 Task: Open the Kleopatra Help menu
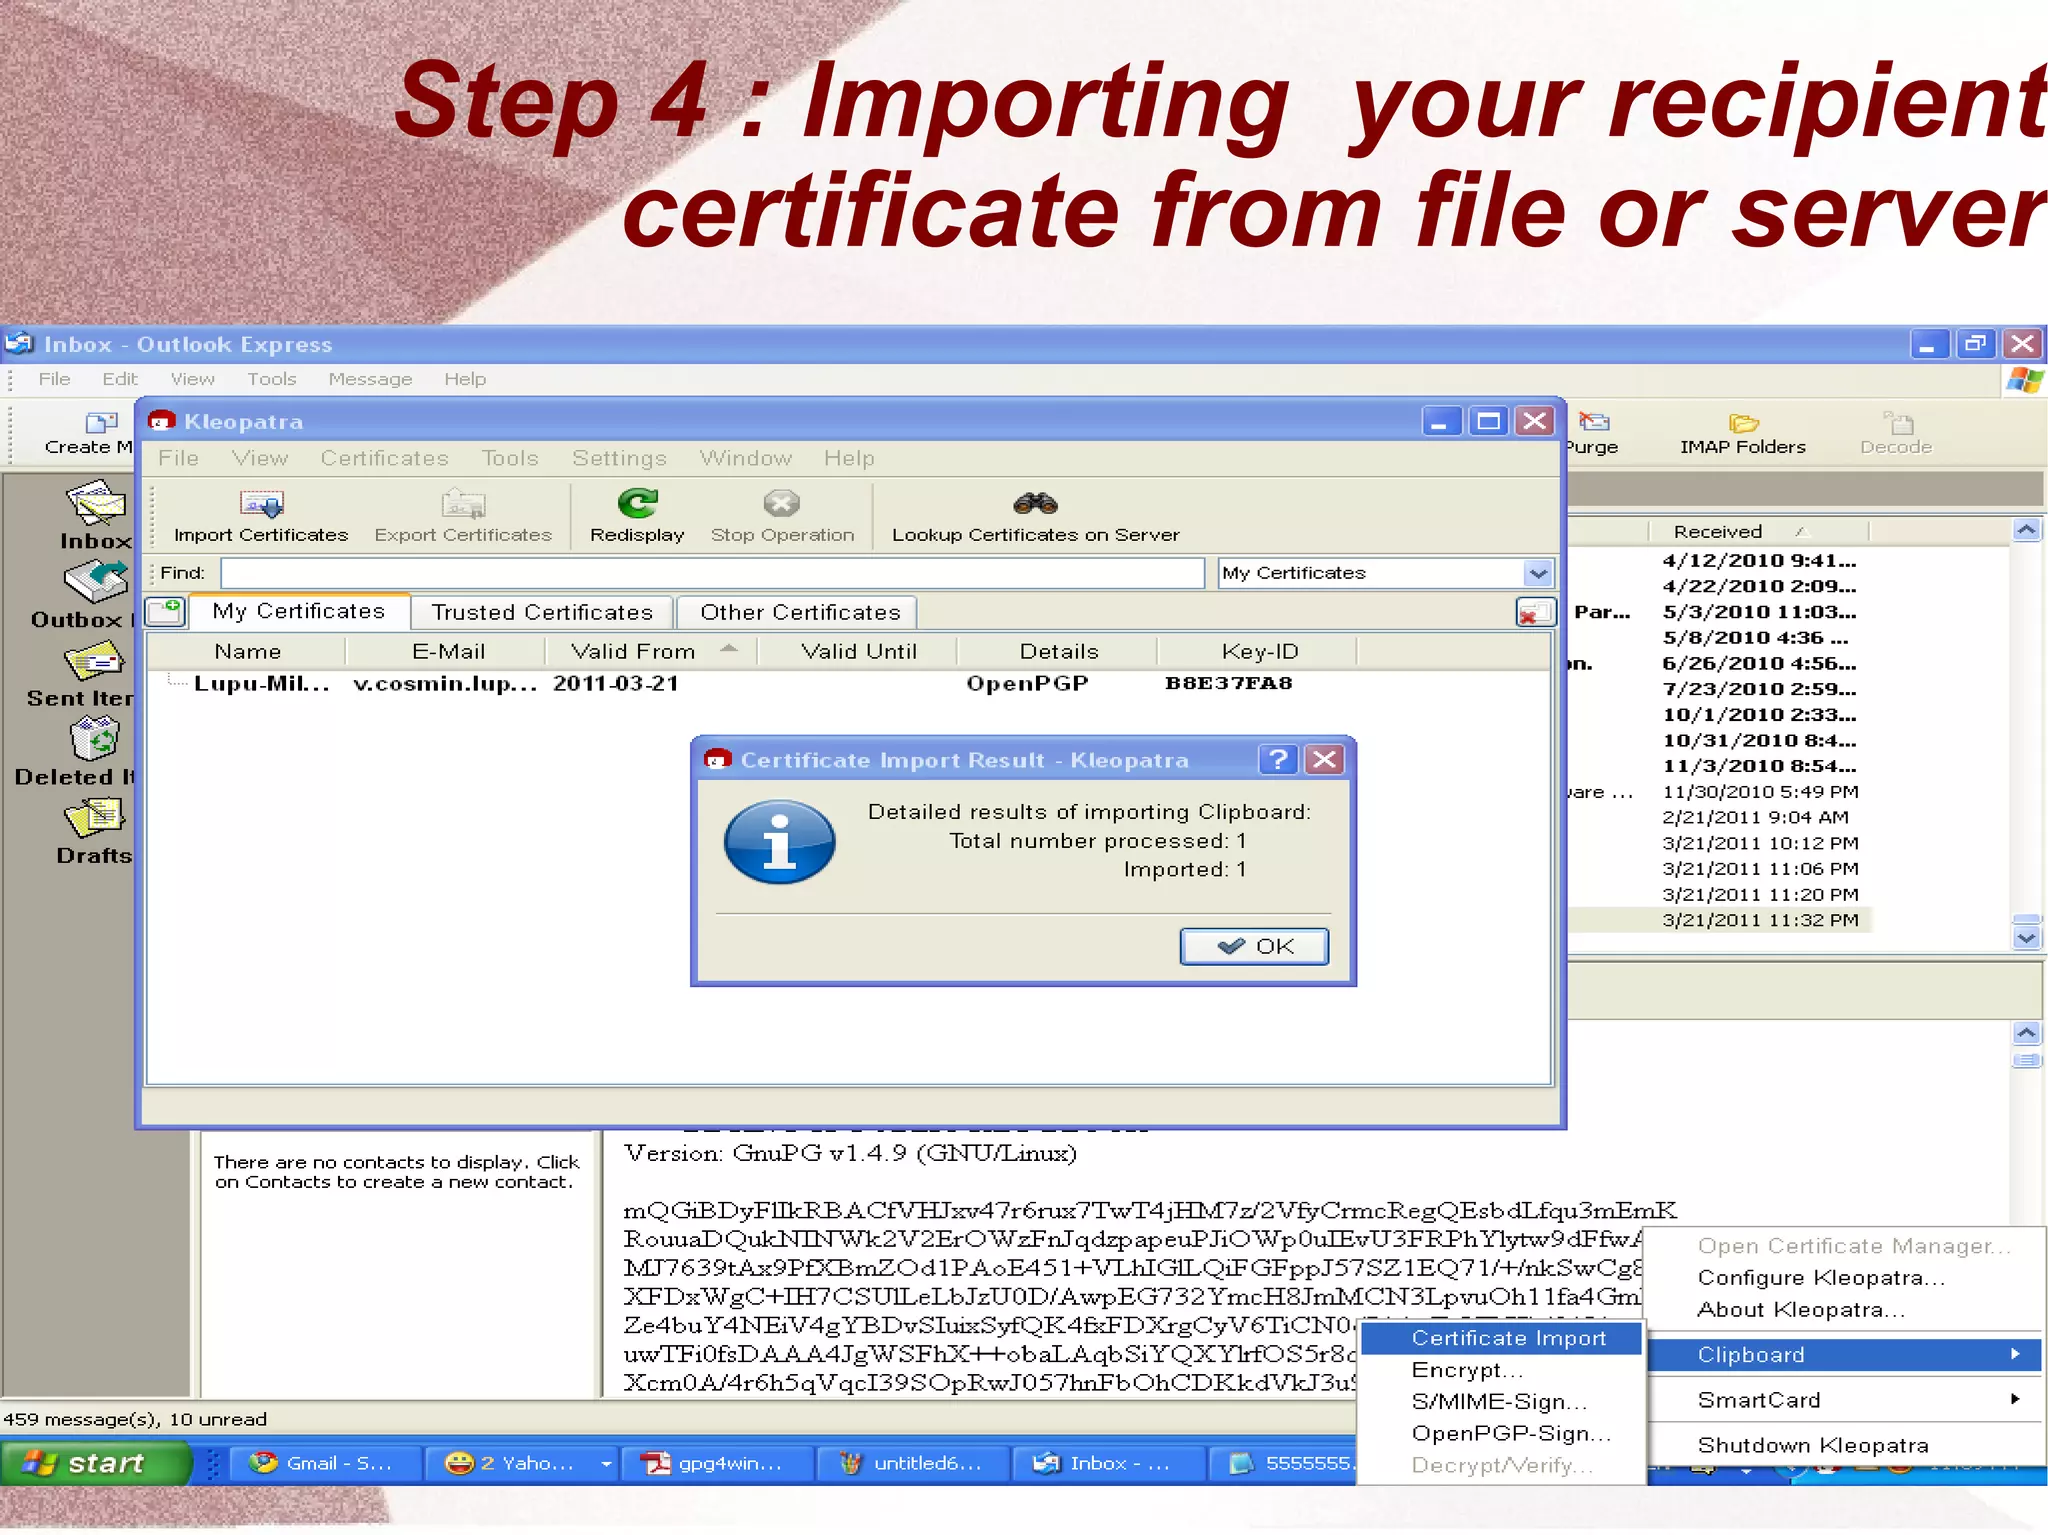849,458
